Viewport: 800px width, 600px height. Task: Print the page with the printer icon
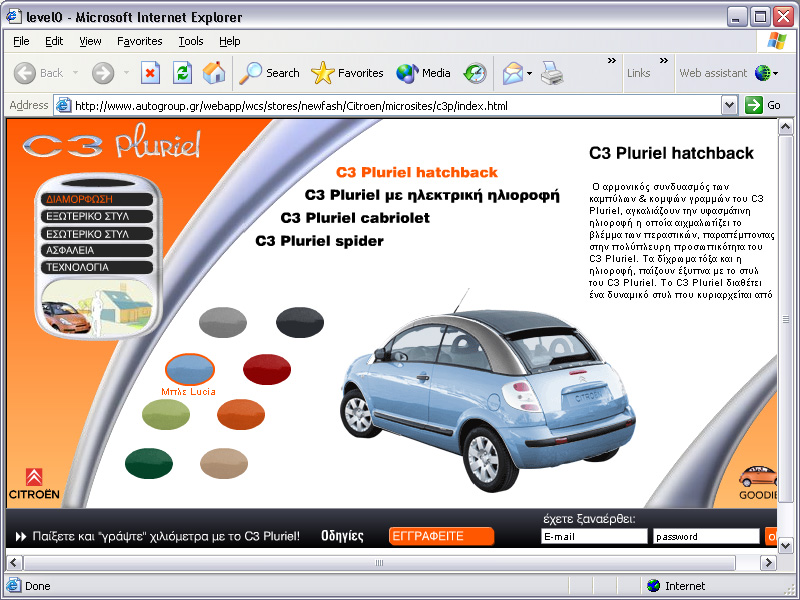click(552, 73)
